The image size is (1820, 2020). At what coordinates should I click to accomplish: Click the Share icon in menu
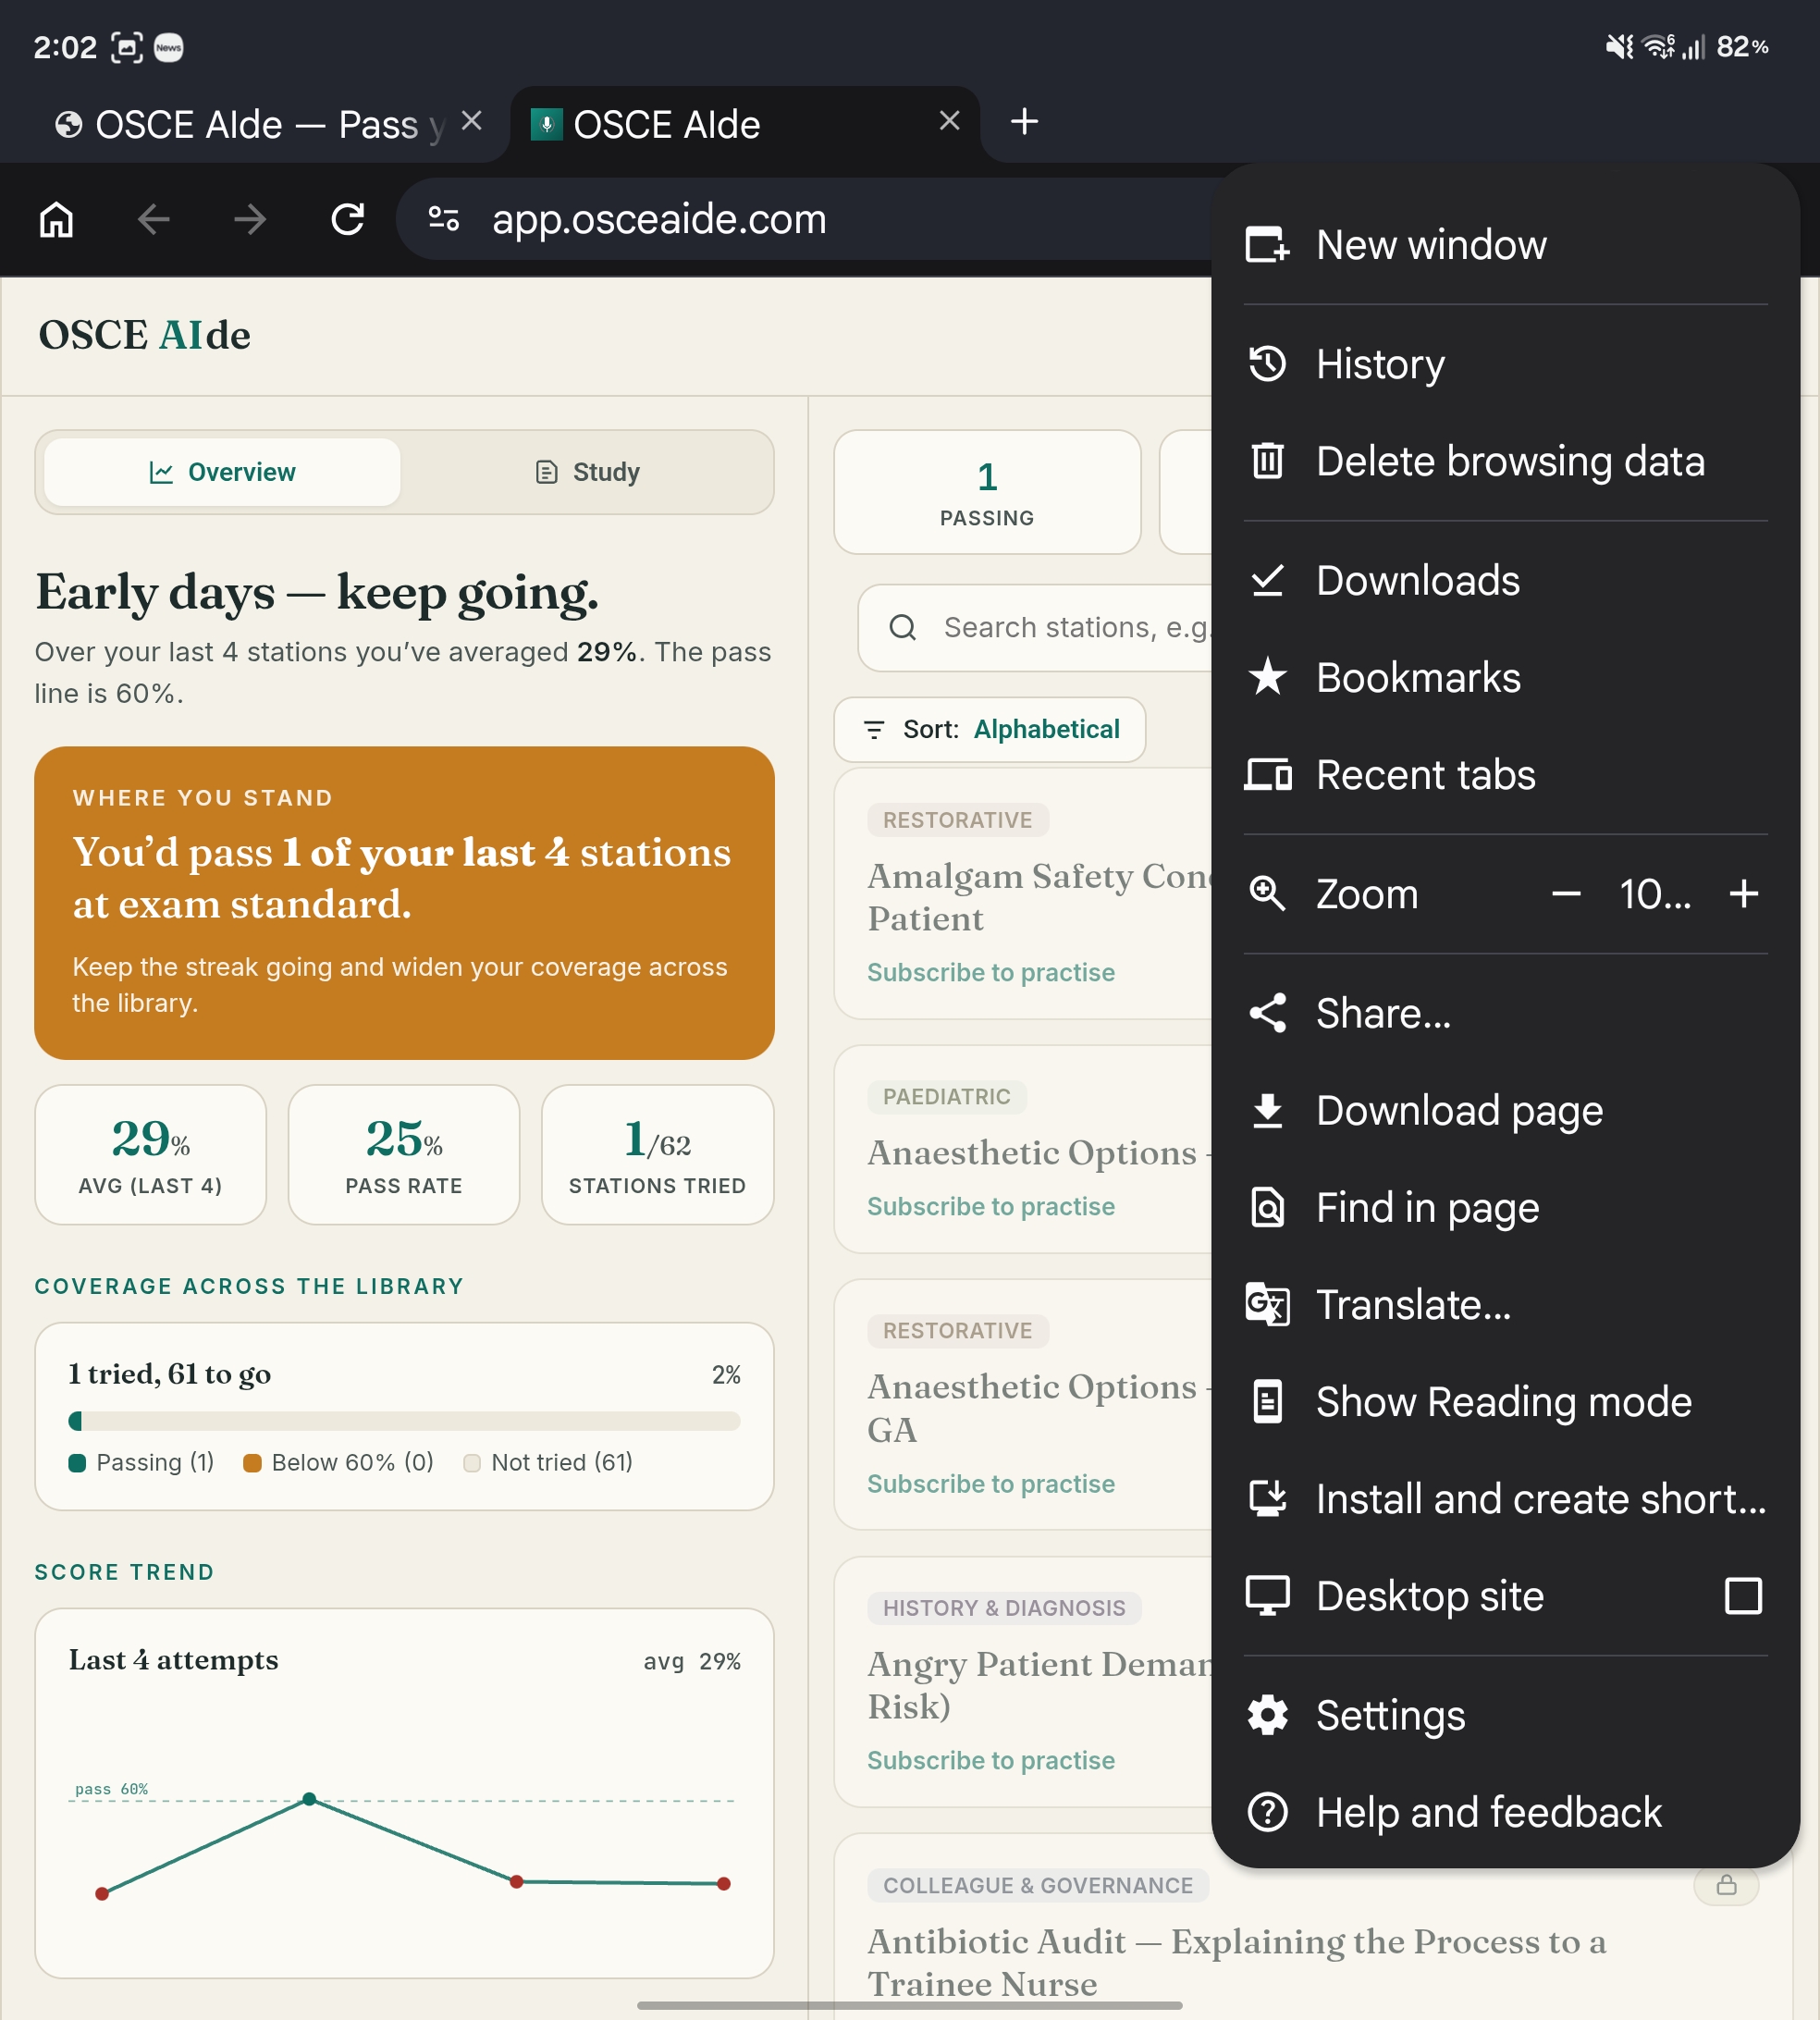pos(1267,1013)
